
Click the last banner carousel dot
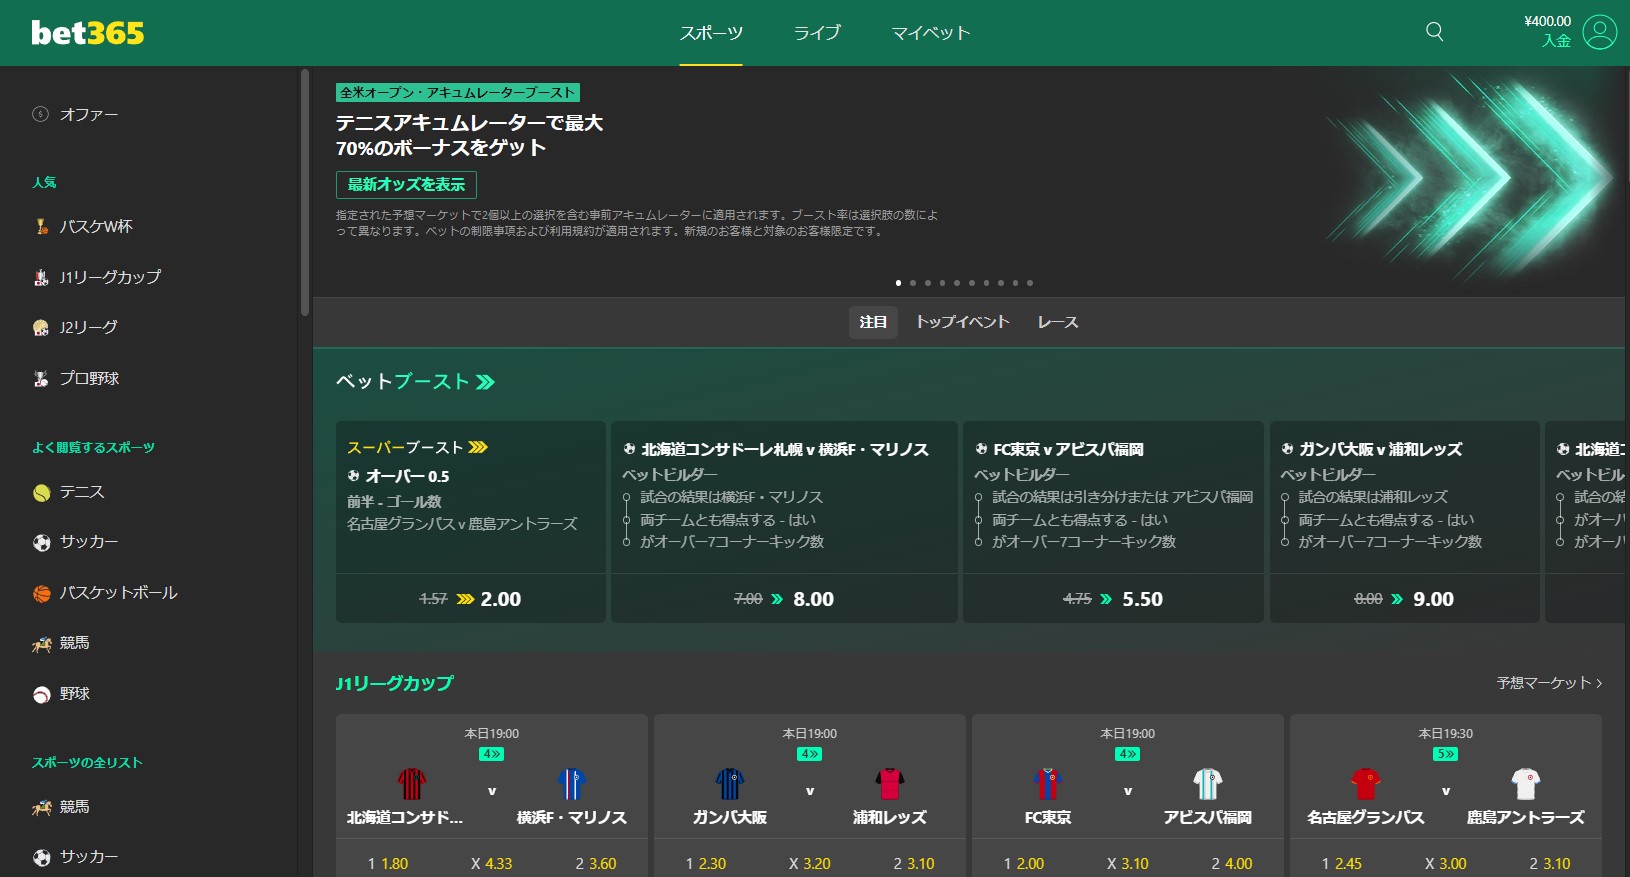pos(1030,283)
